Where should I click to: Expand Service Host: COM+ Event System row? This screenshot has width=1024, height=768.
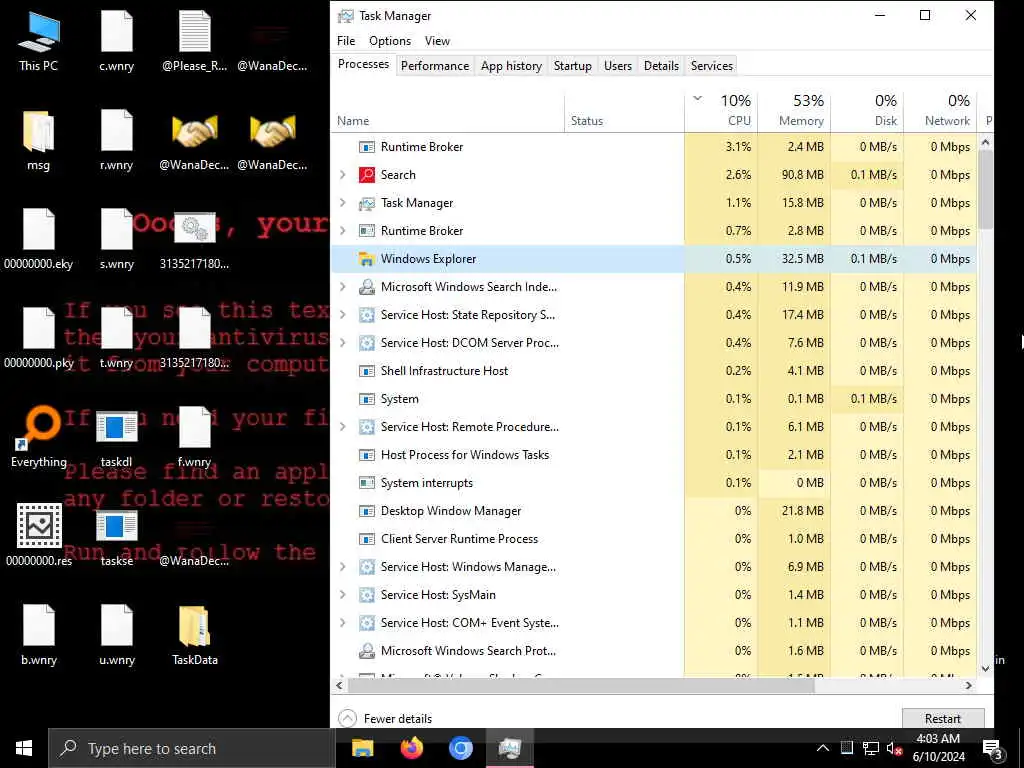343,623
